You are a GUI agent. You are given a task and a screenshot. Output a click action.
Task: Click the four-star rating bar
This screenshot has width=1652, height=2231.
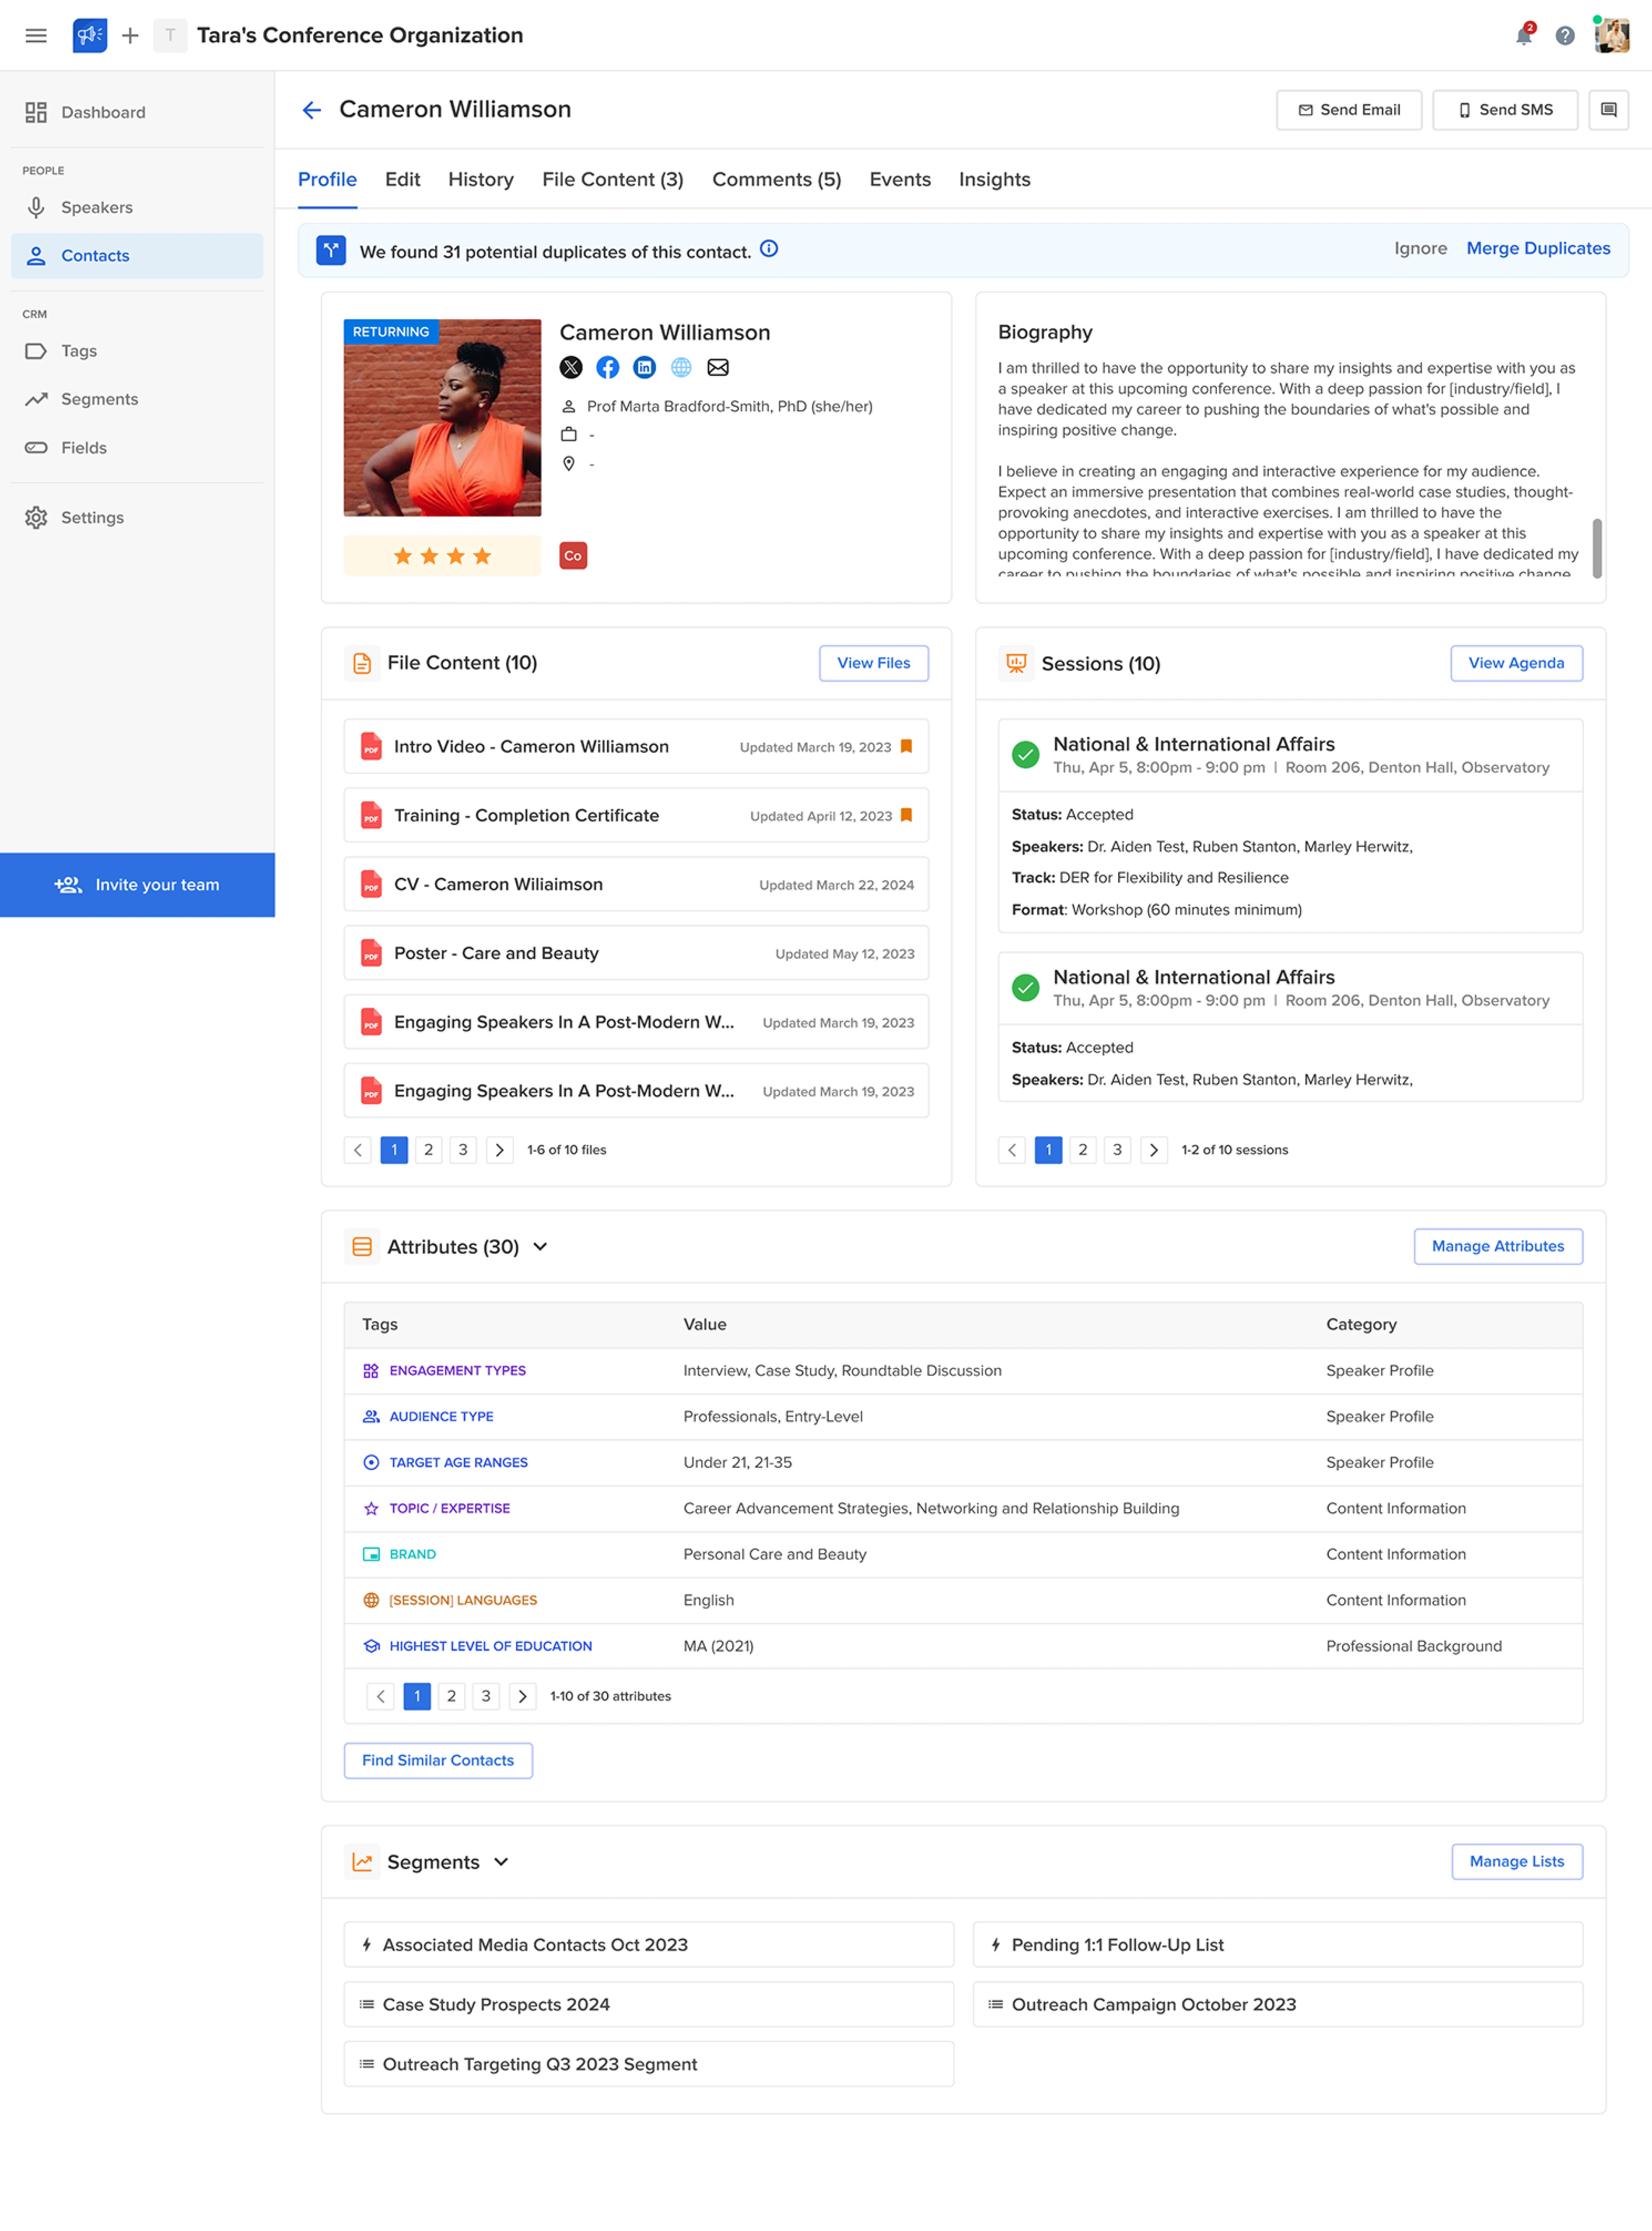coord(442,556)
